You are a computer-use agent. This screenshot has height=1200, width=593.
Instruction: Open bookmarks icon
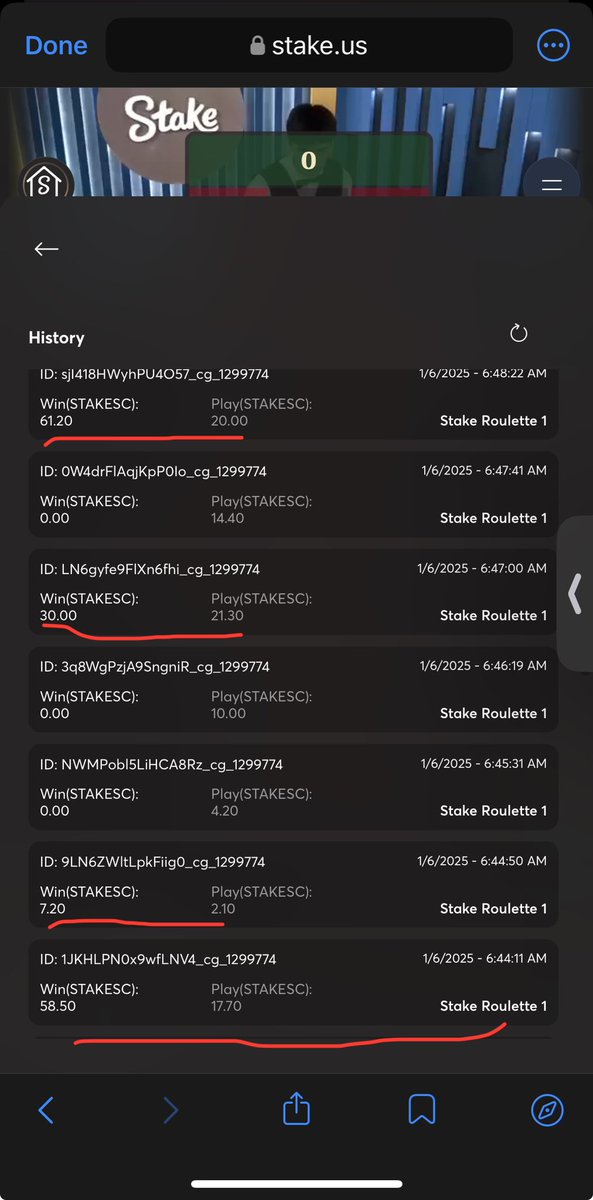pos(421,1109)
